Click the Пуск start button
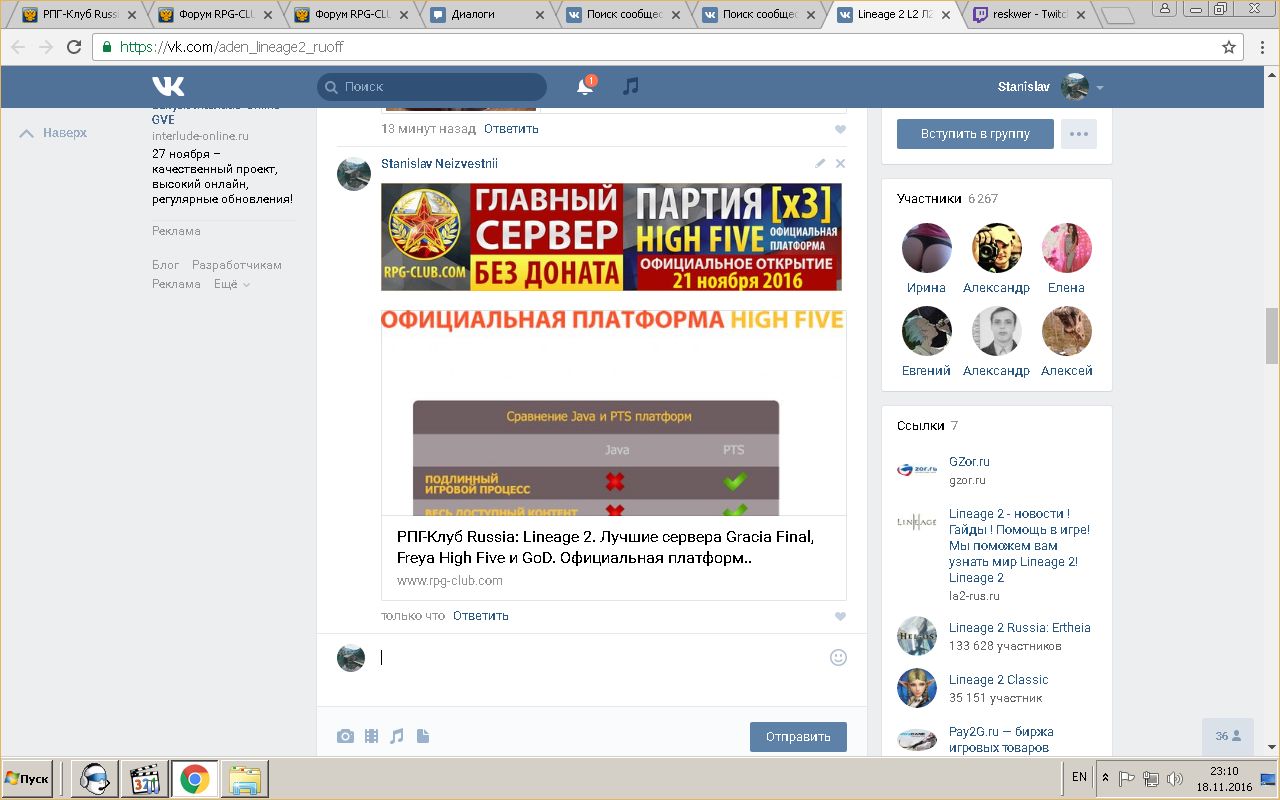Screen dimensions: 1280x800 click(28, 778)
